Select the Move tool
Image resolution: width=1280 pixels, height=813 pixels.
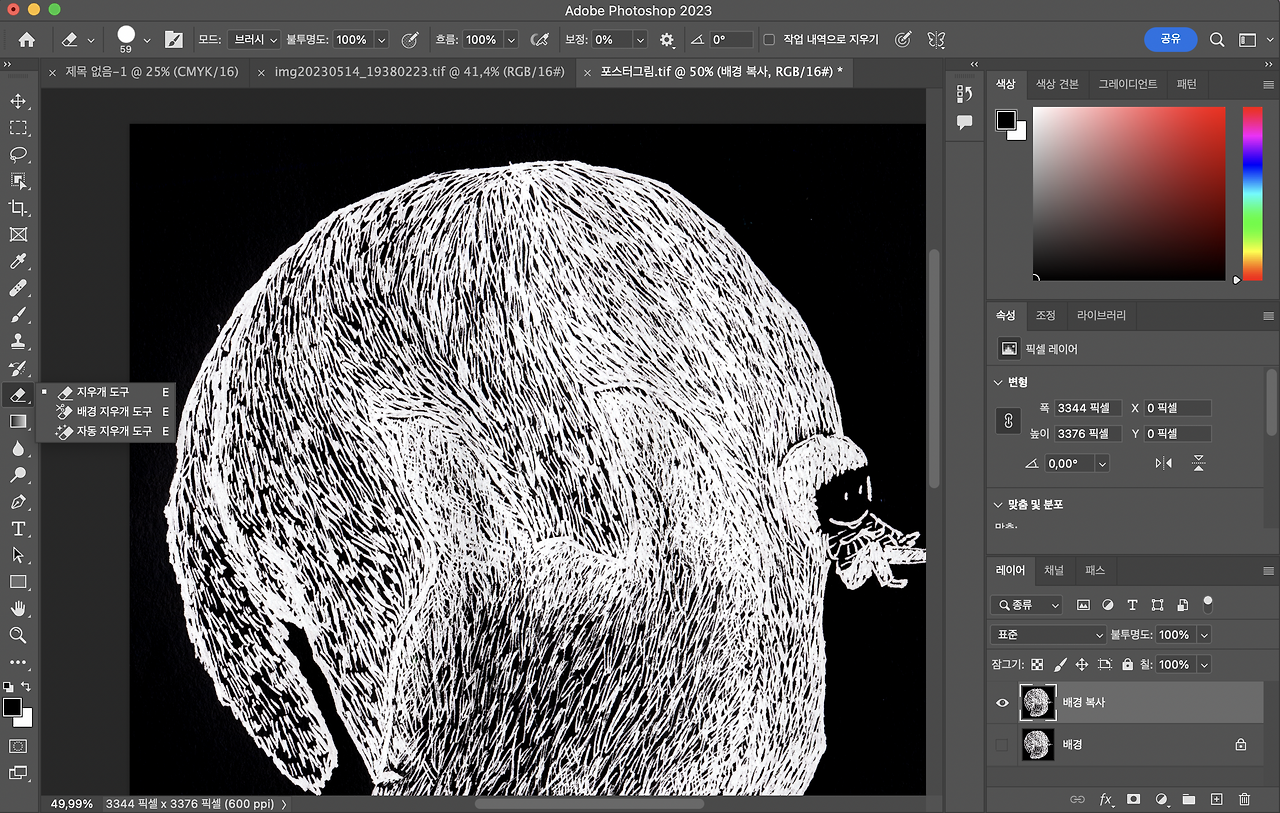pyautogui.click(x=18, y=101)
